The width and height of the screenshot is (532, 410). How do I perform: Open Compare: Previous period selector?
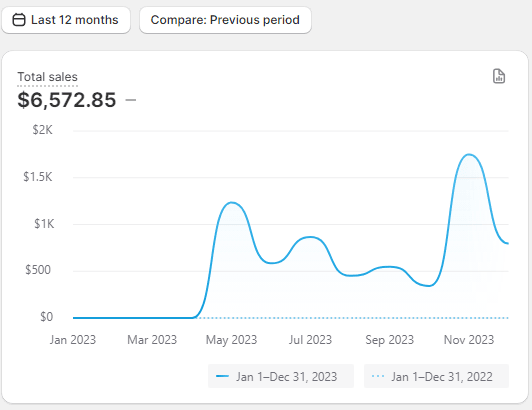(225, 20)
